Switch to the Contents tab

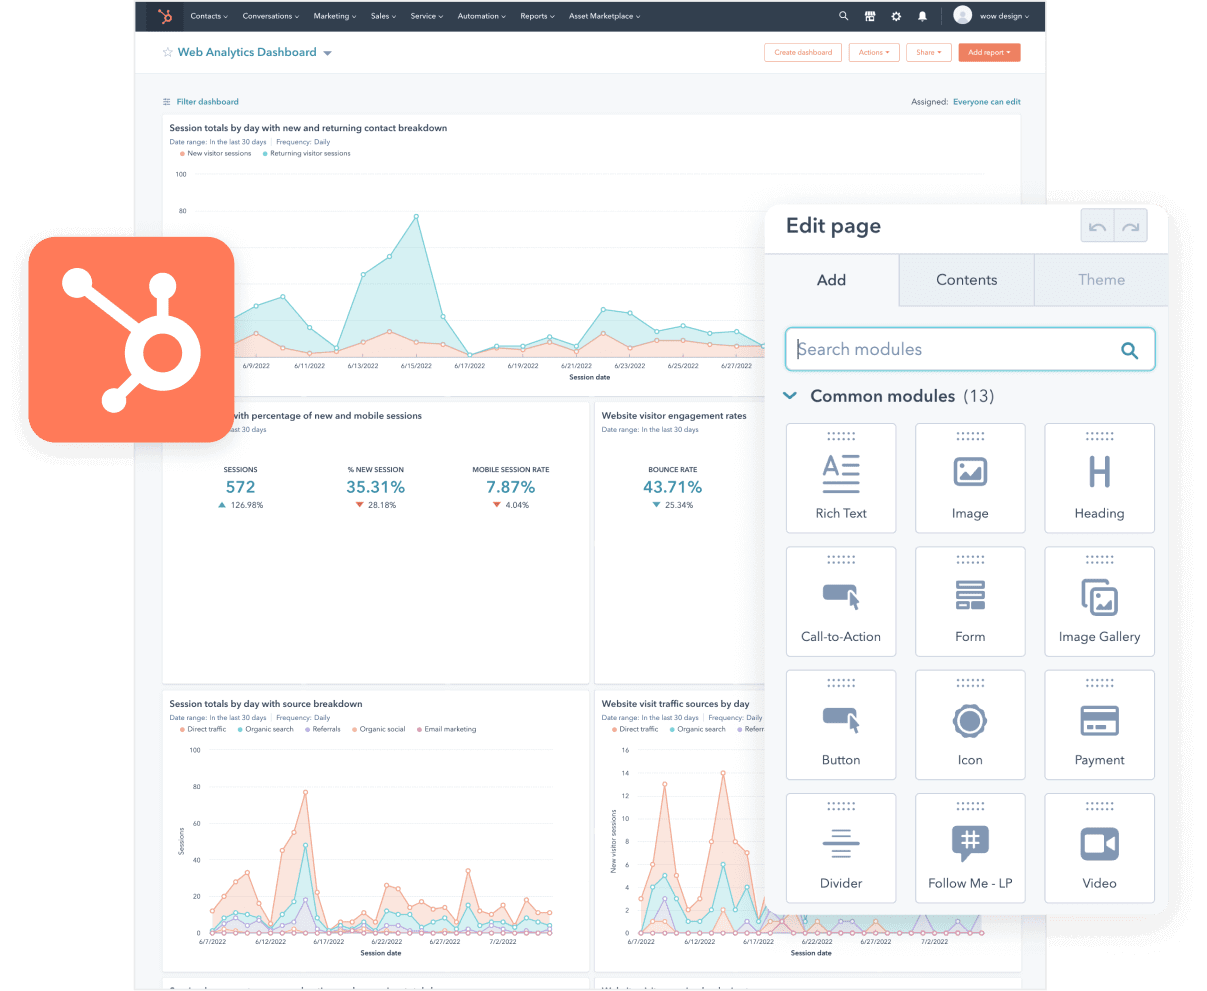pyautogui.click(x=967, y=280)
